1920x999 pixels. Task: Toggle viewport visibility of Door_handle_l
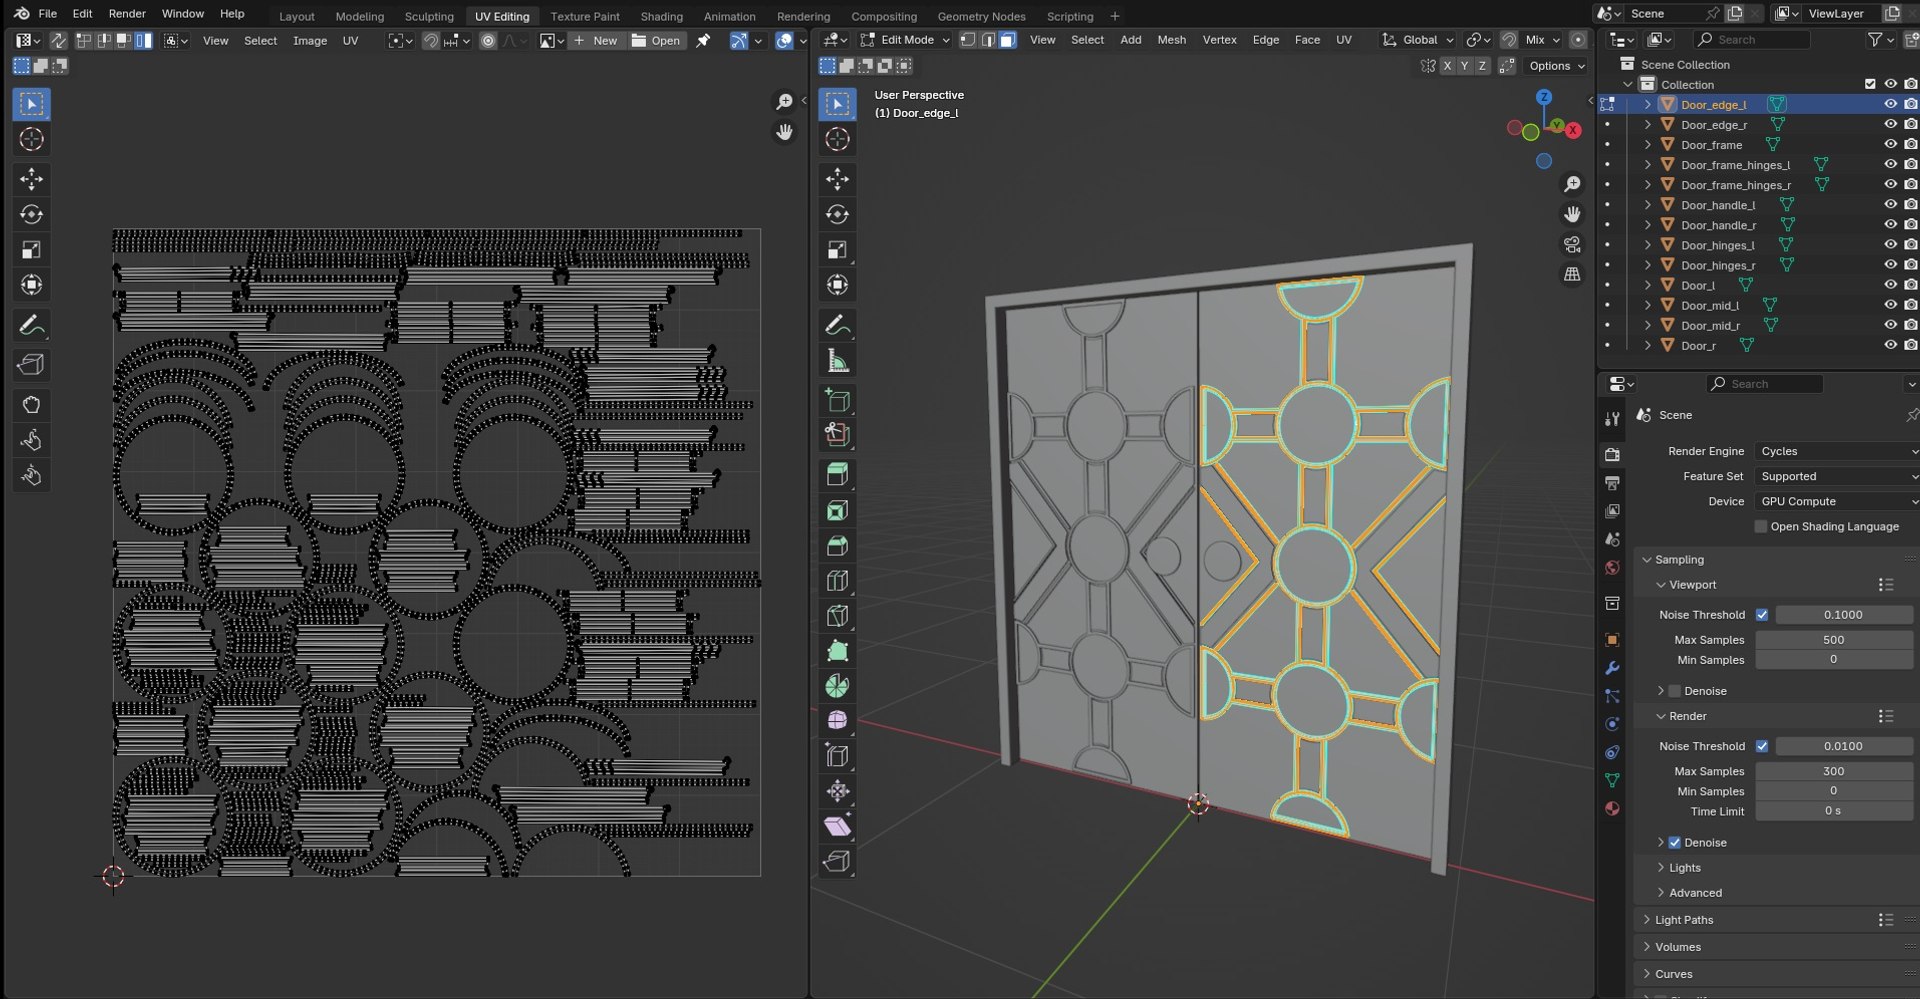1890,205
